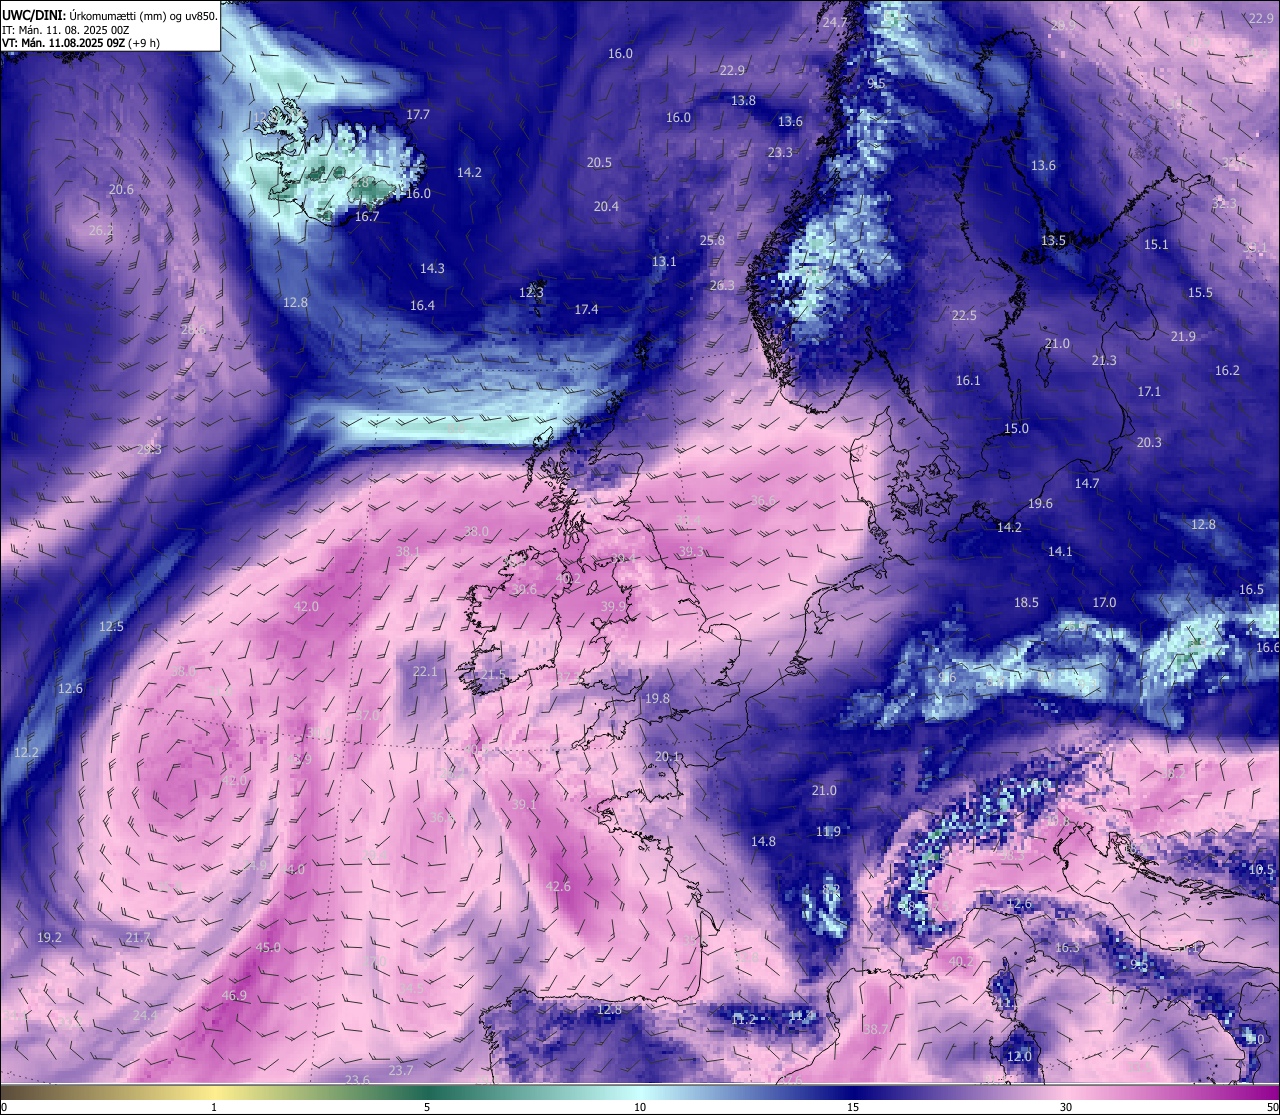1280x1115 pixels.
Task: Click the 19.6 value on the map
Action: 1040,504
